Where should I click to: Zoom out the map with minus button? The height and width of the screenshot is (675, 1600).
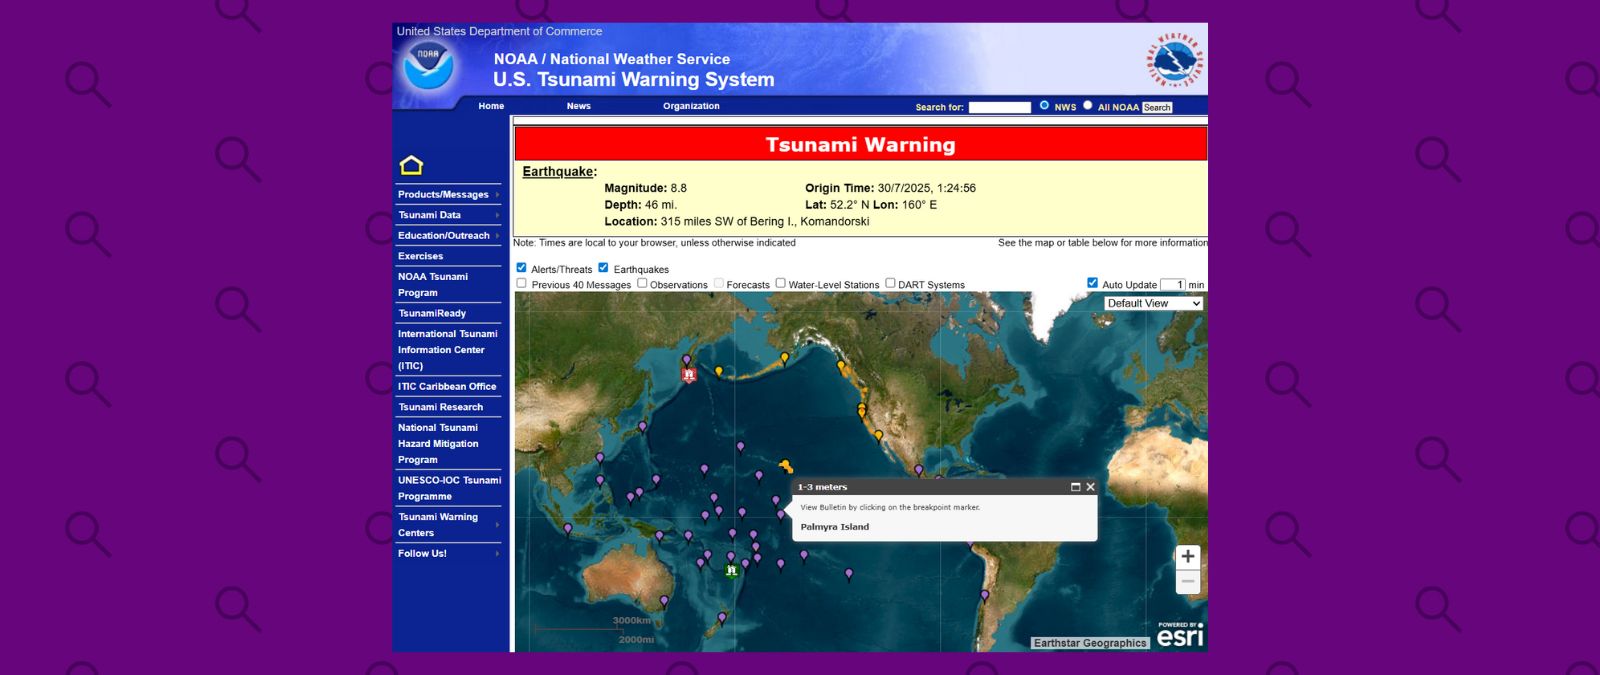1188,581
